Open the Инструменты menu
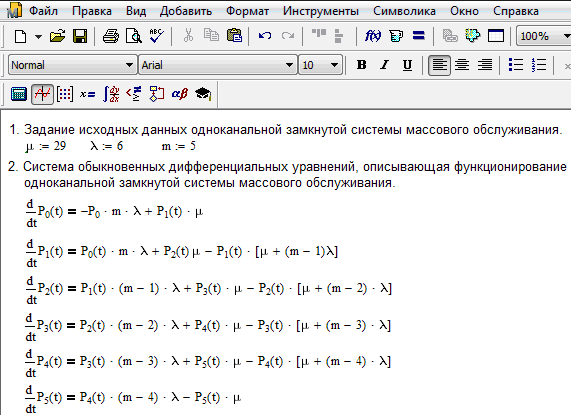Viewport: 571px width, 415px height. pyautogui.click(x=321, y=11)
